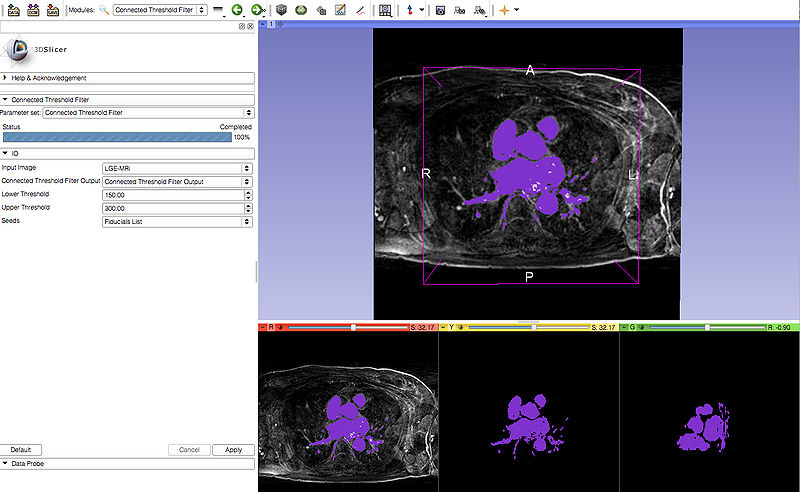Click the Red slice view offset slider
The height and width of the screenshot is (492, 800).
tap(352, 327)
